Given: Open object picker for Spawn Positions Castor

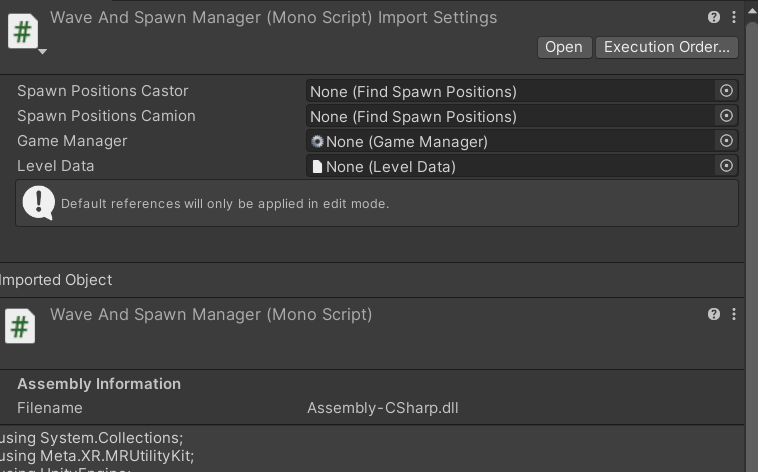Looking at the screenshot, I should click(727, 91).
